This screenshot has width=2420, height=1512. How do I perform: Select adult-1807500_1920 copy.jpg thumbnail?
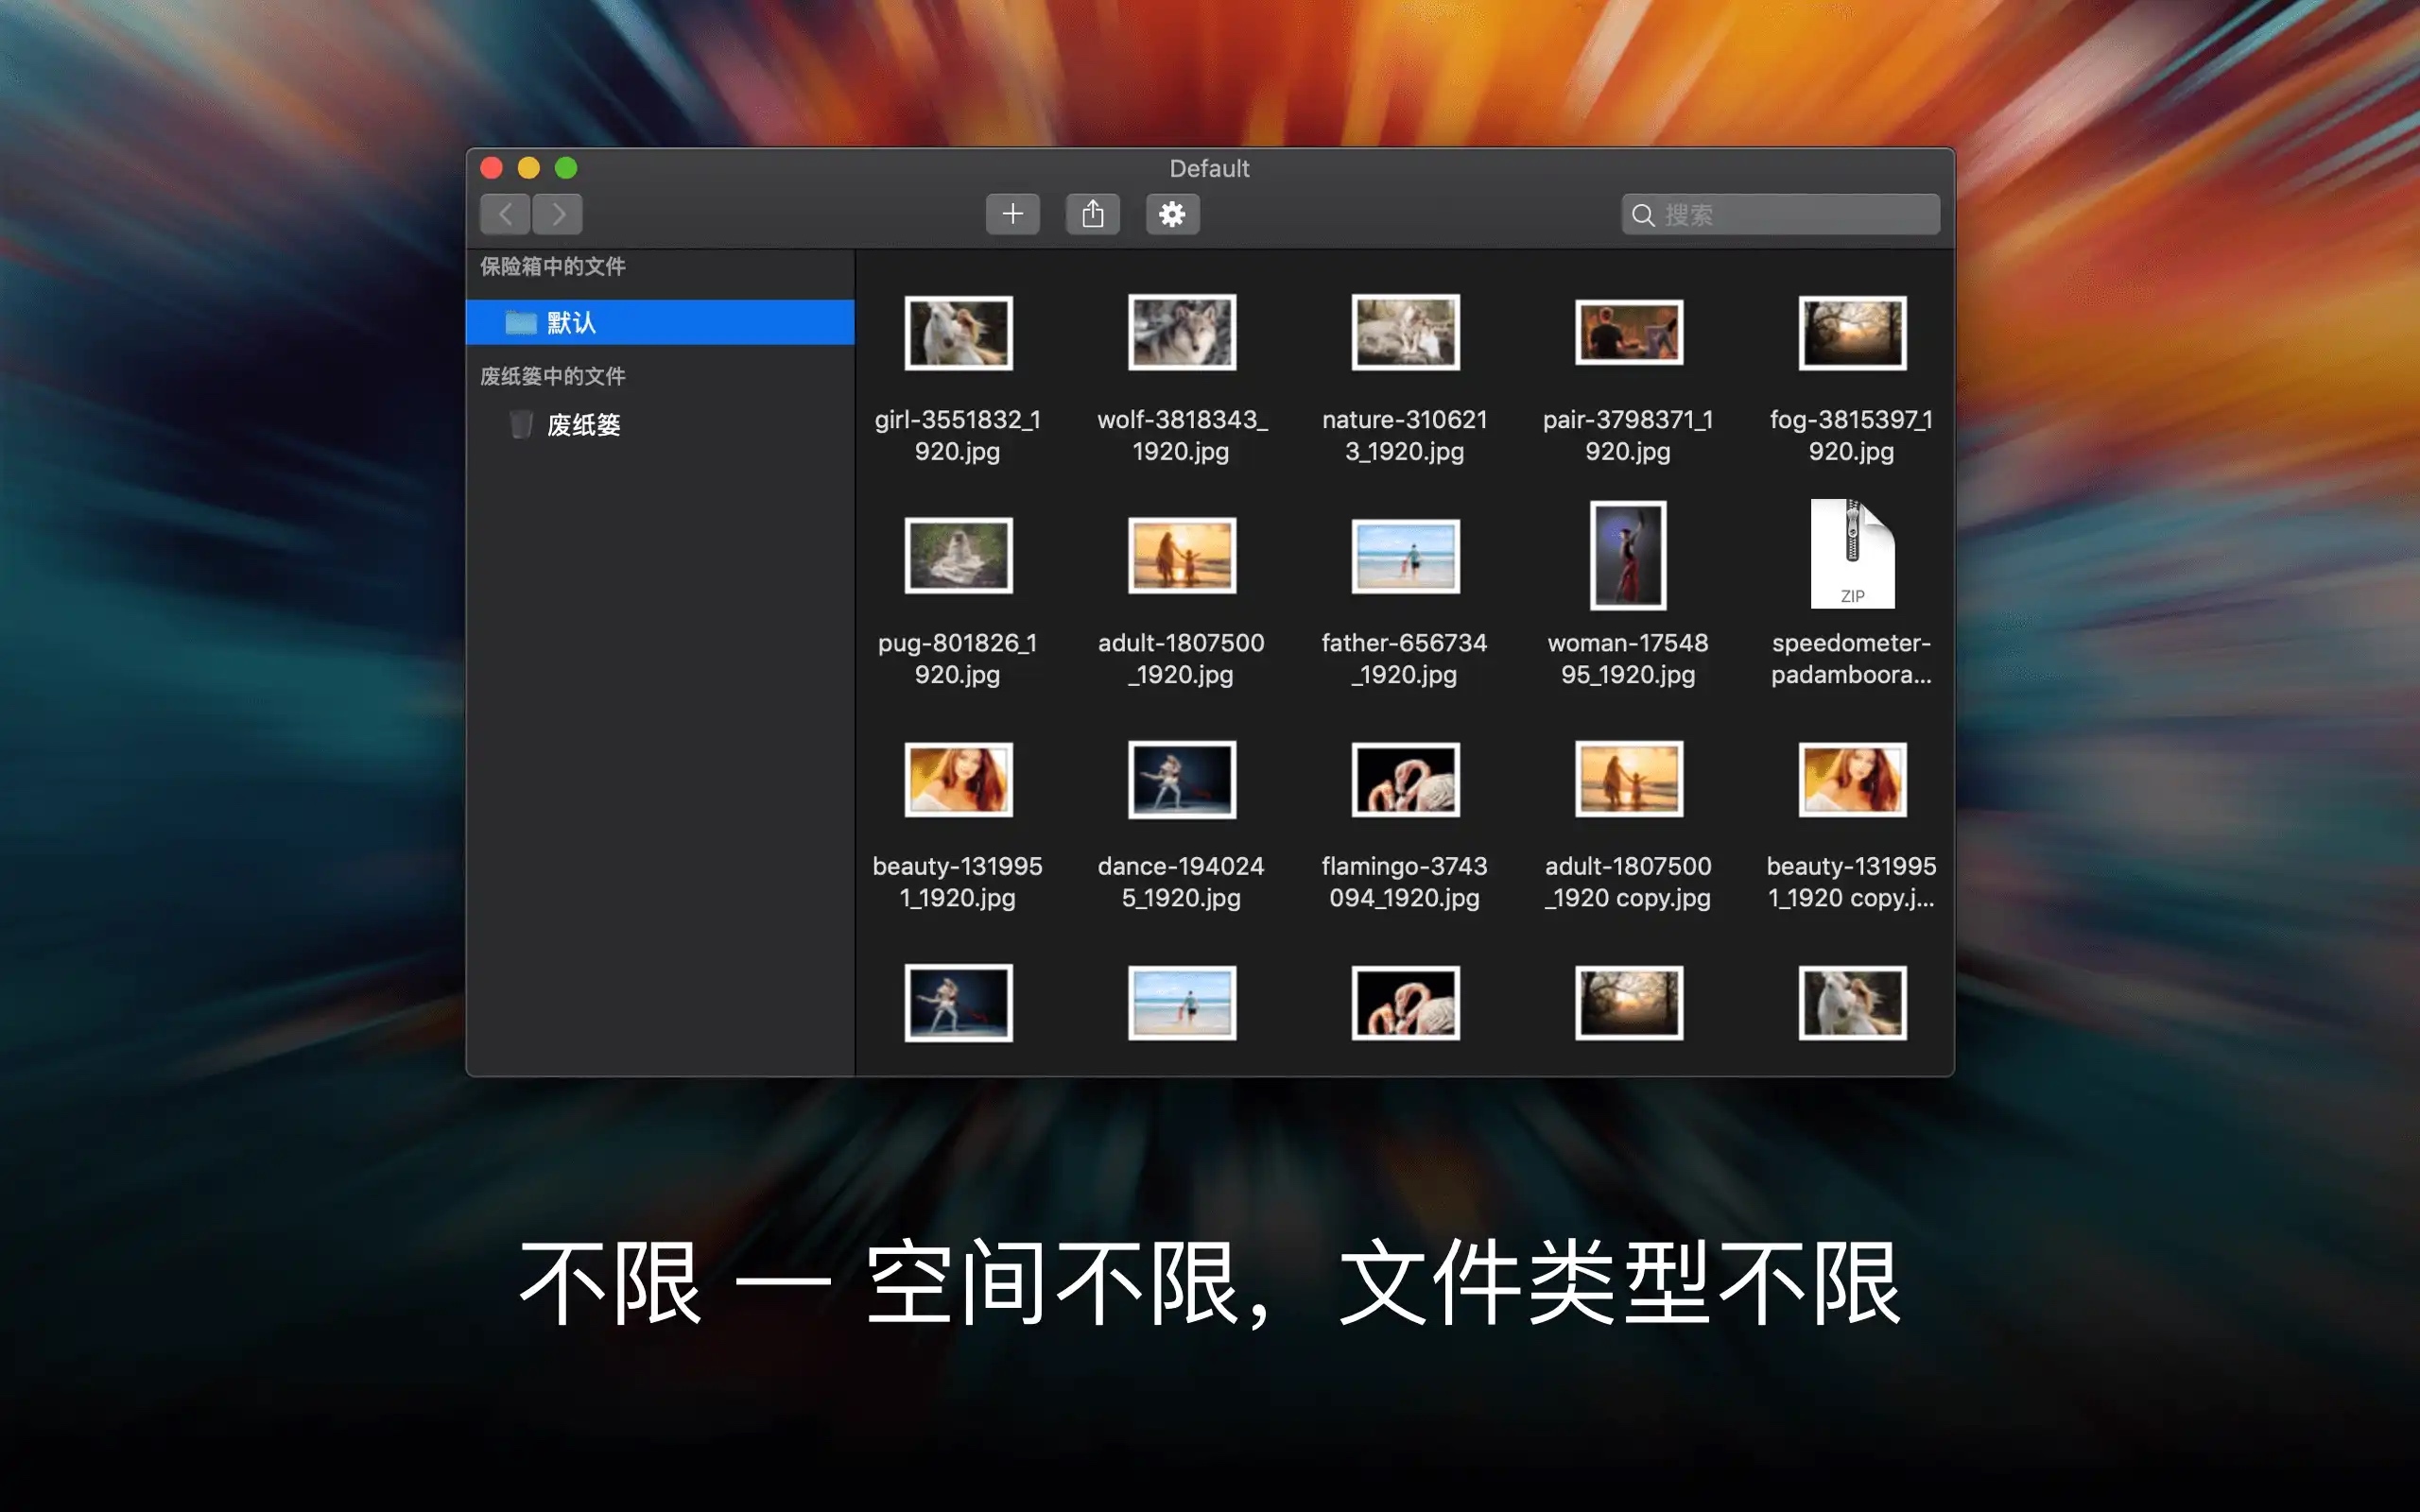point(1628,779)
